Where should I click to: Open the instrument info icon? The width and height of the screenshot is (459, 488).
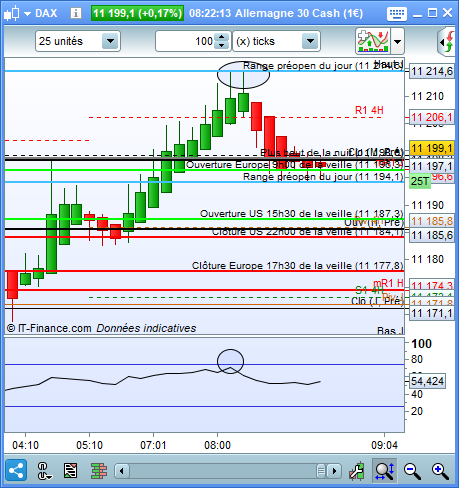pyautogui.click(x=76, y=13)
